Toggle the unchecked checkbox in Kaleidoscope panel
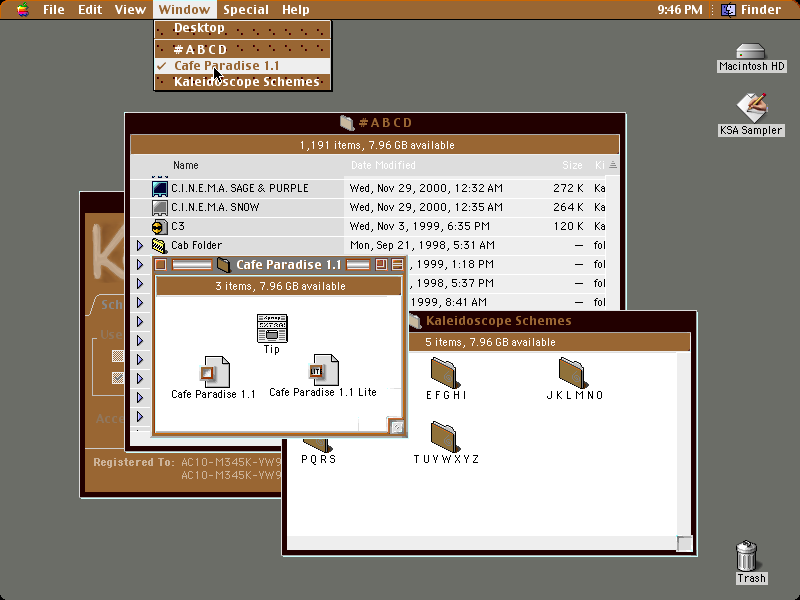This screenshot has height=600, width=800. (118, 356)
